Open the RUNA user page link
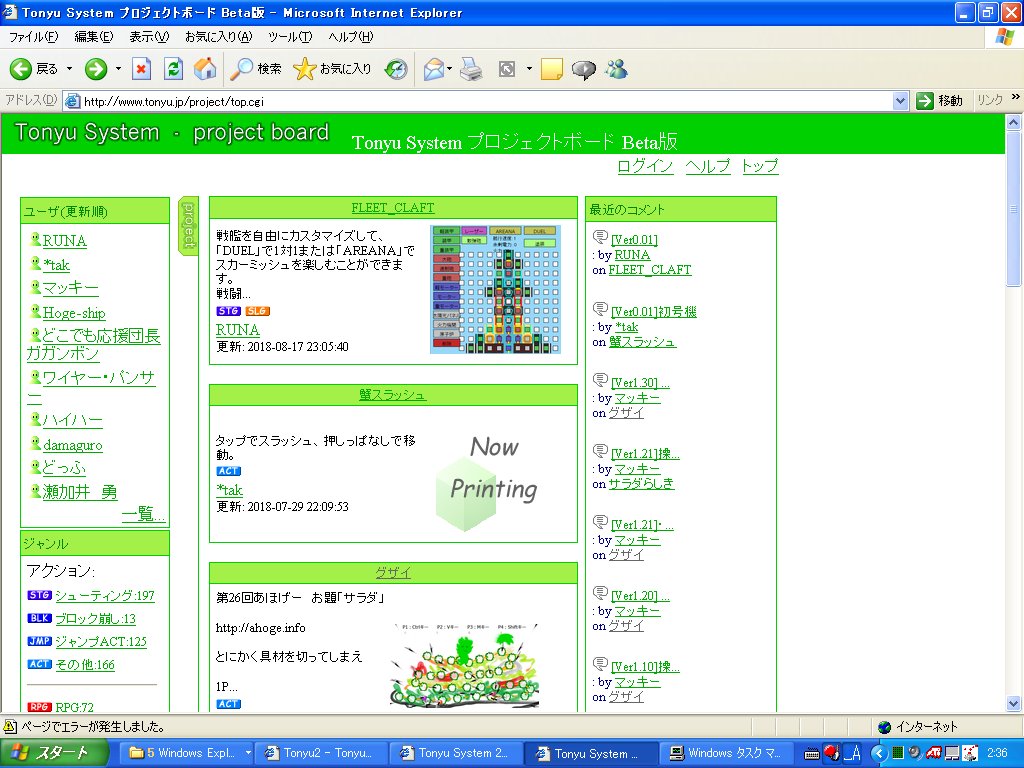The image size is (1024, 768). 65,240
